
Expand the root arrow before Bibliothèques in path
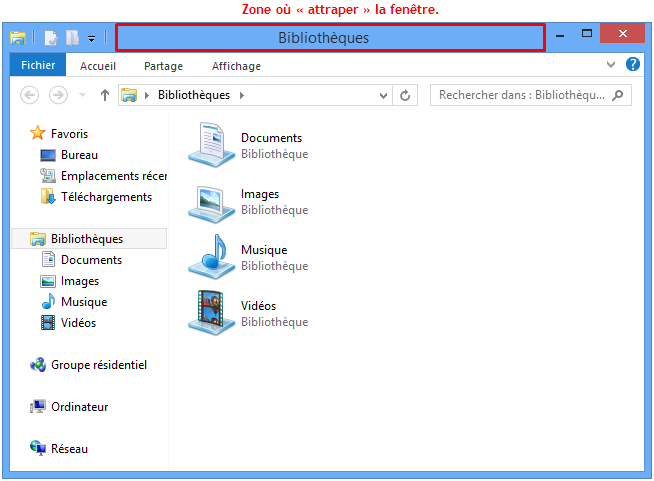[x=147, y=96]
